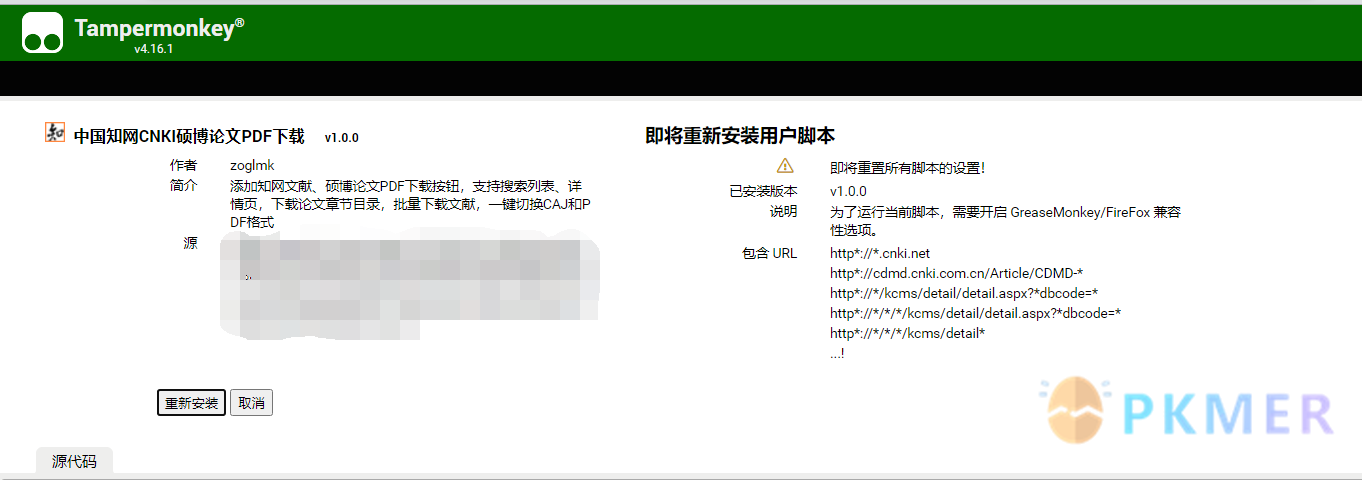The height and width of the screenshot is (480, 1362).
Task: Click the URL containing cdmd.cnki.com.cn/Article/CDMD-*
Action: (957, 273)
